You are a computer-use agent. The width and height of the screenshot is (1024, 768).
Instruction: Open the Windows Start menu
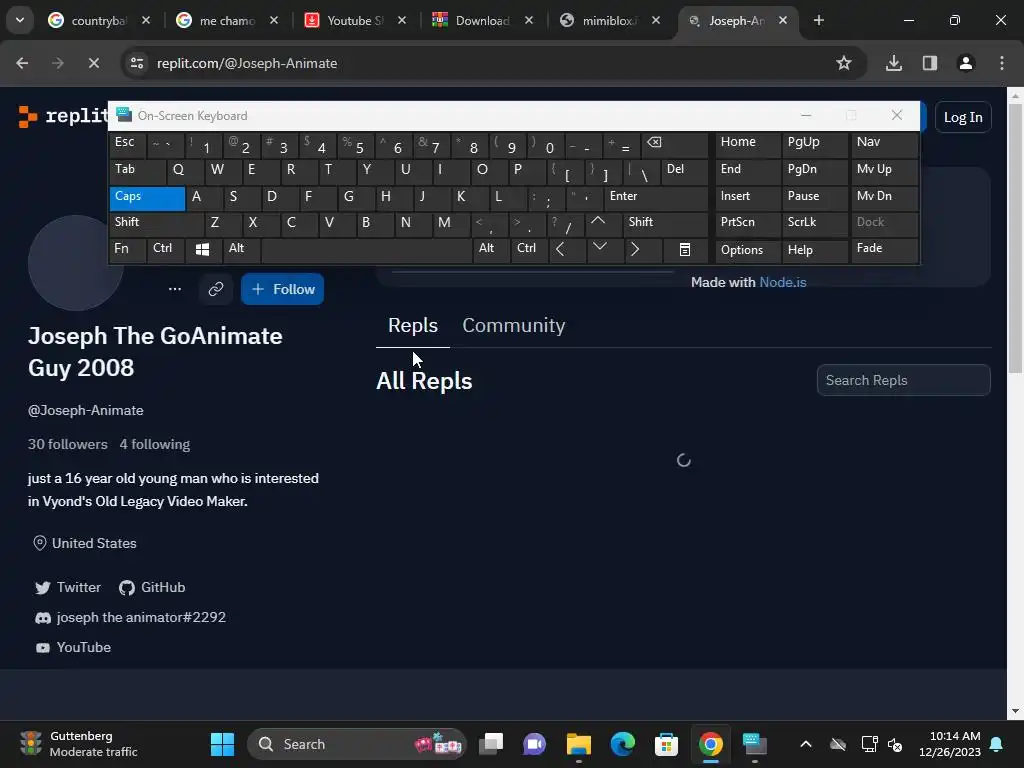click(x=222, y=744)
